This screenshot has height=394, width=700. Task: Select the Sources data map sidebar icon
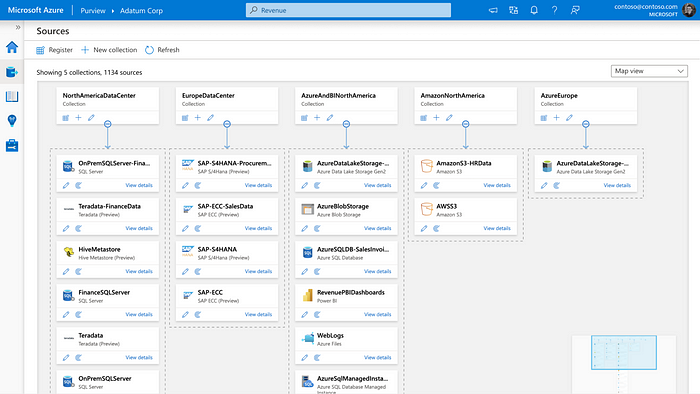(x=12, y=72)
